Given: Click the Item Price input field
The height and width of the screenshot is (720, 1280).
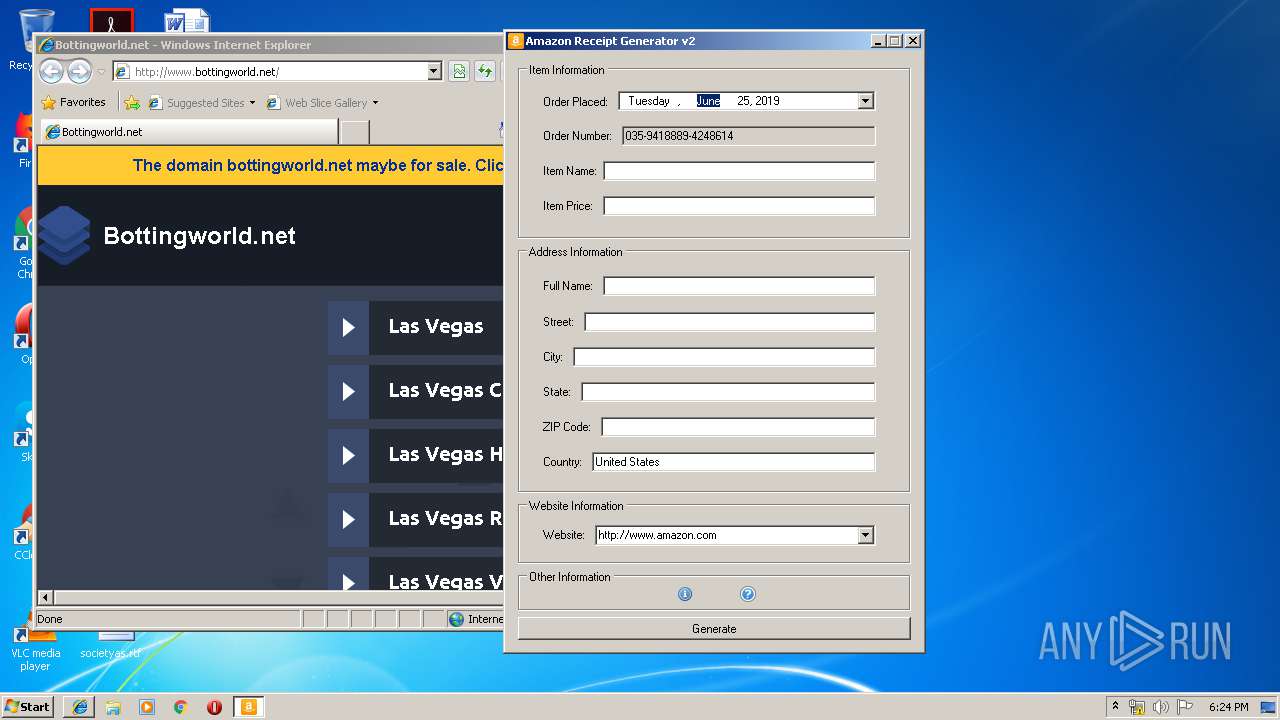Looking at the screenshot, I should (739, 206).
